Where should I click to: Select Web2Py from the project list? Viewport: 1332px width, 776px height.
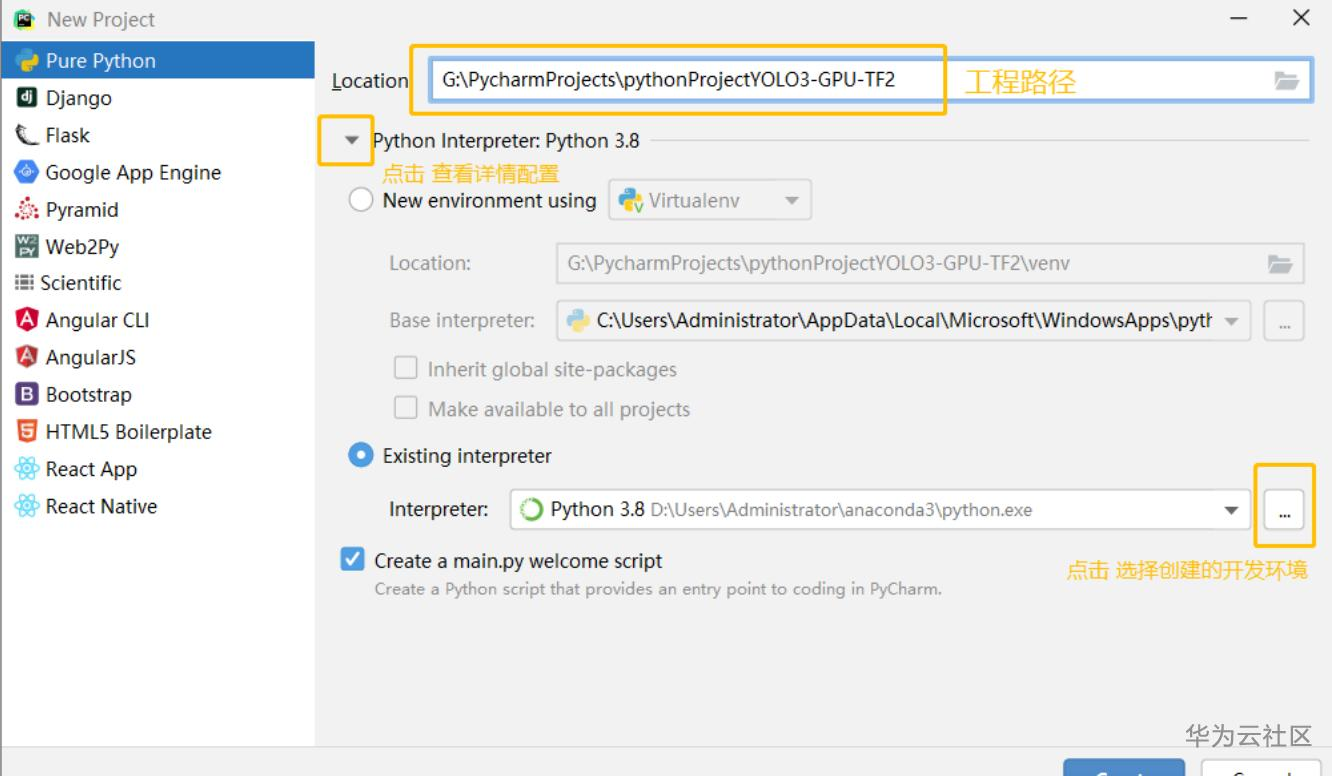[158, 247]
